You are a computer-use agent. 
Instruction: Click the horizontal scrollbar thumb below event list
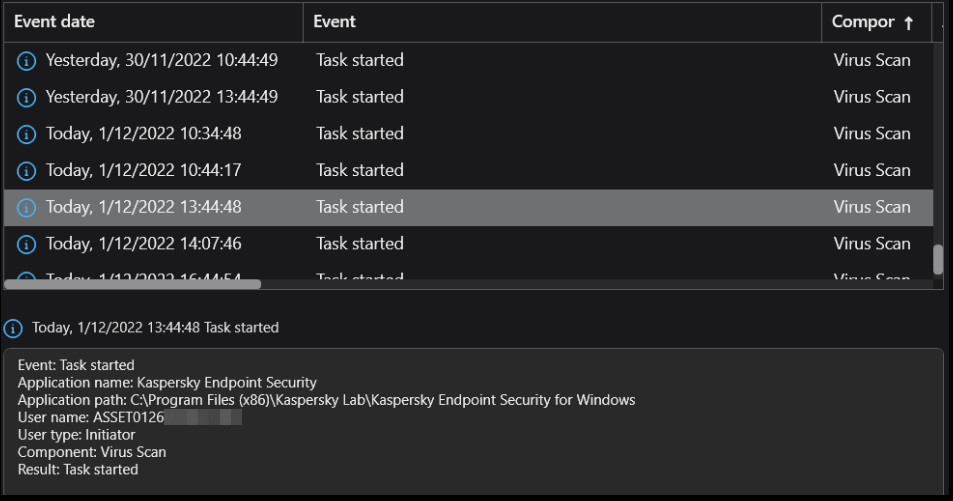point(132,284)
